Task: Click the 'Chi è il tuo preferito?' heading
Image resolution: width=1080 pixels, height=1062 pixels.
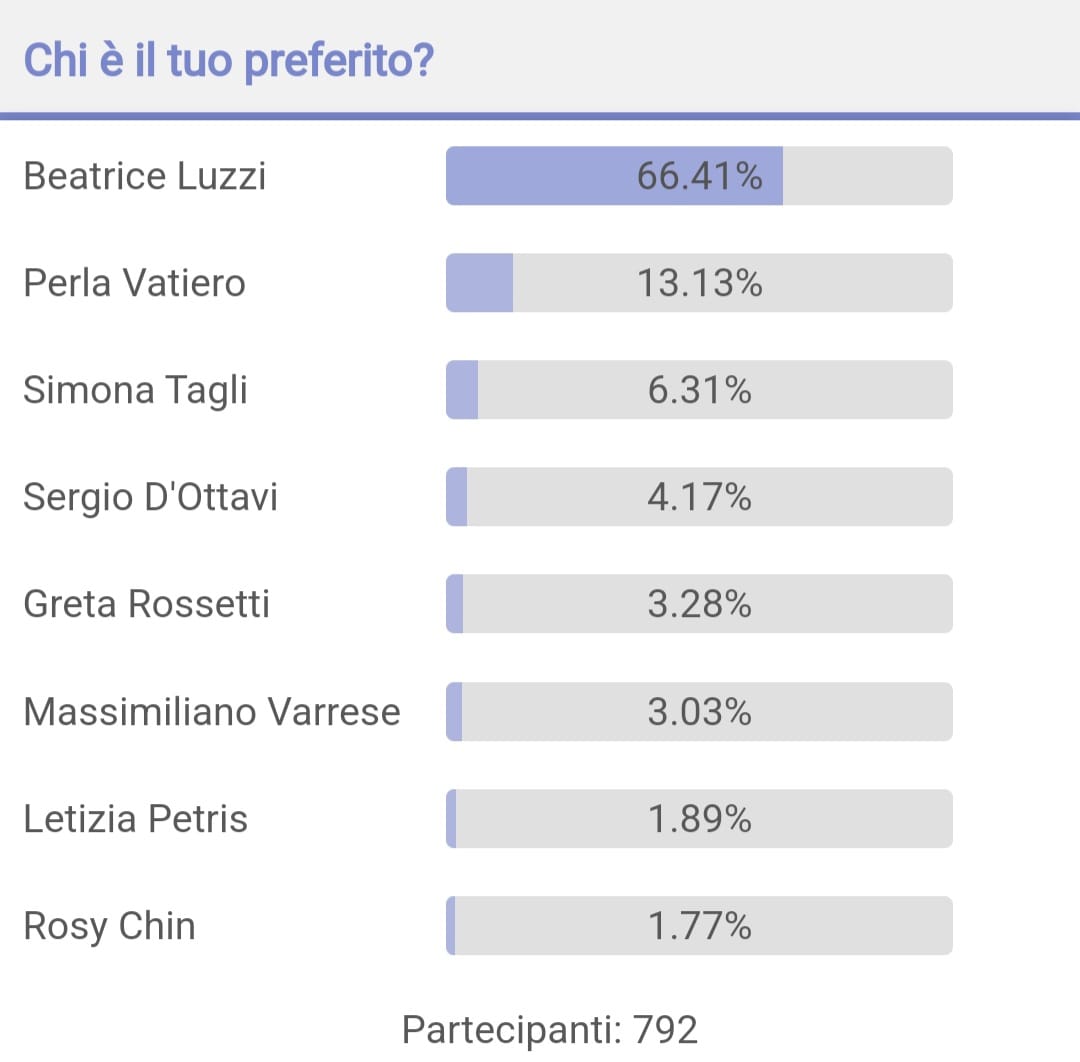Action: 229,61
